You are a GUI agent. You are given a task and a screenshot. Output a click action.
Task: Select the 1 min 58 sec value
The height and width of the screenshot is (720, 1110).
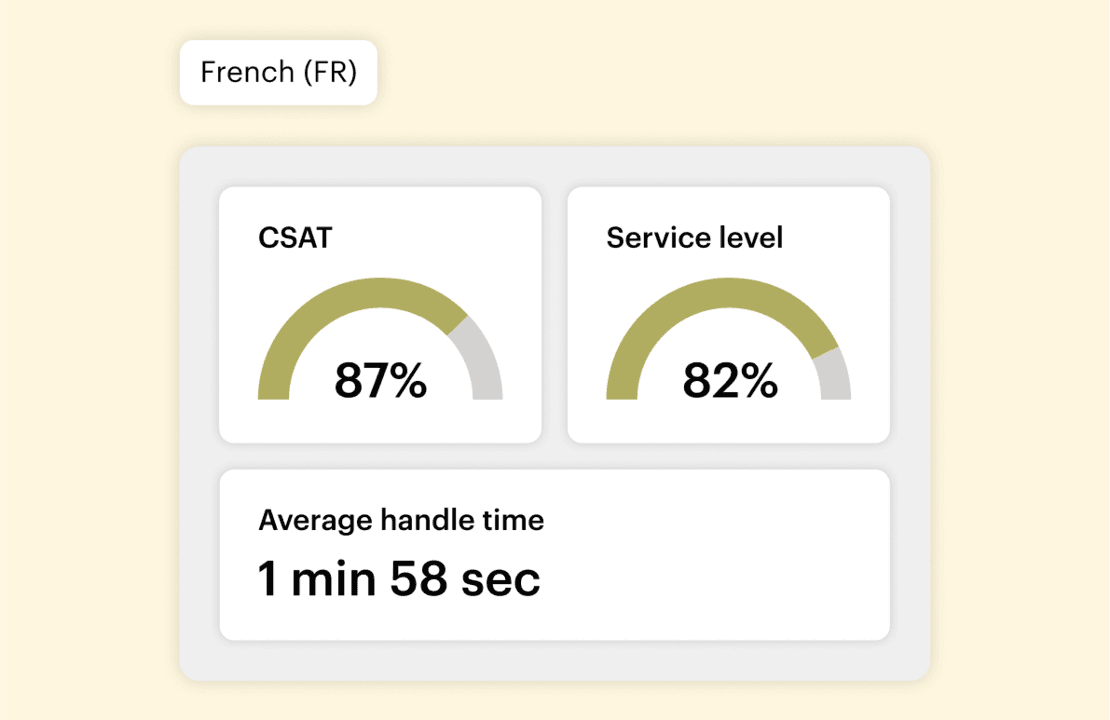click(399, 579)
